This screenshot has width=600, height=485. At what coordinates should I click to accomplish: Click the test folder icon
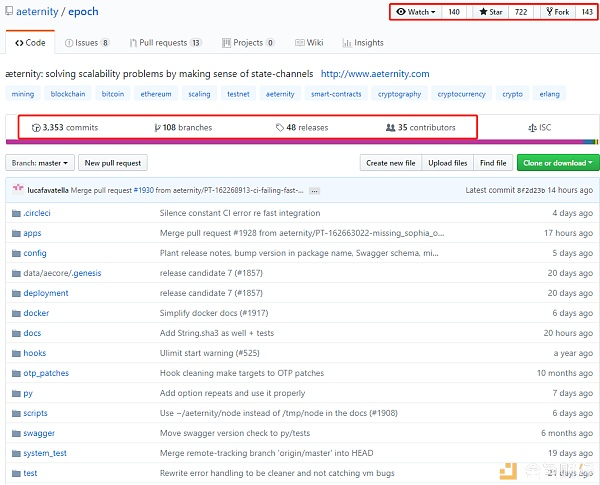pyautogui.click(x=16, y=473)
